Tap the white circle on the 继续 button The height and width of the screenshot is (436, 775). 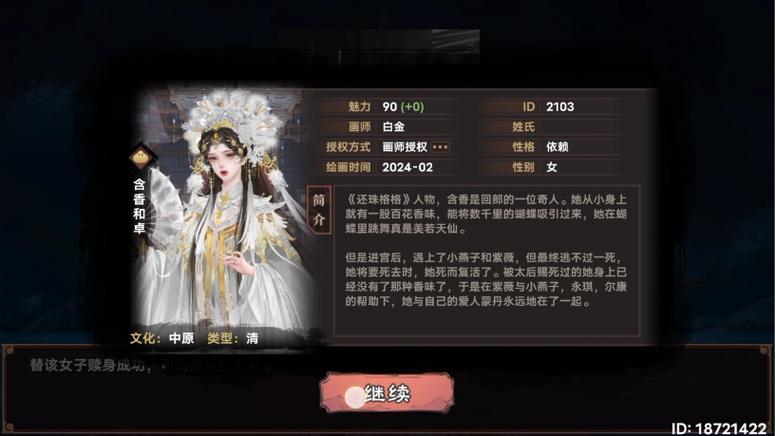354,396
